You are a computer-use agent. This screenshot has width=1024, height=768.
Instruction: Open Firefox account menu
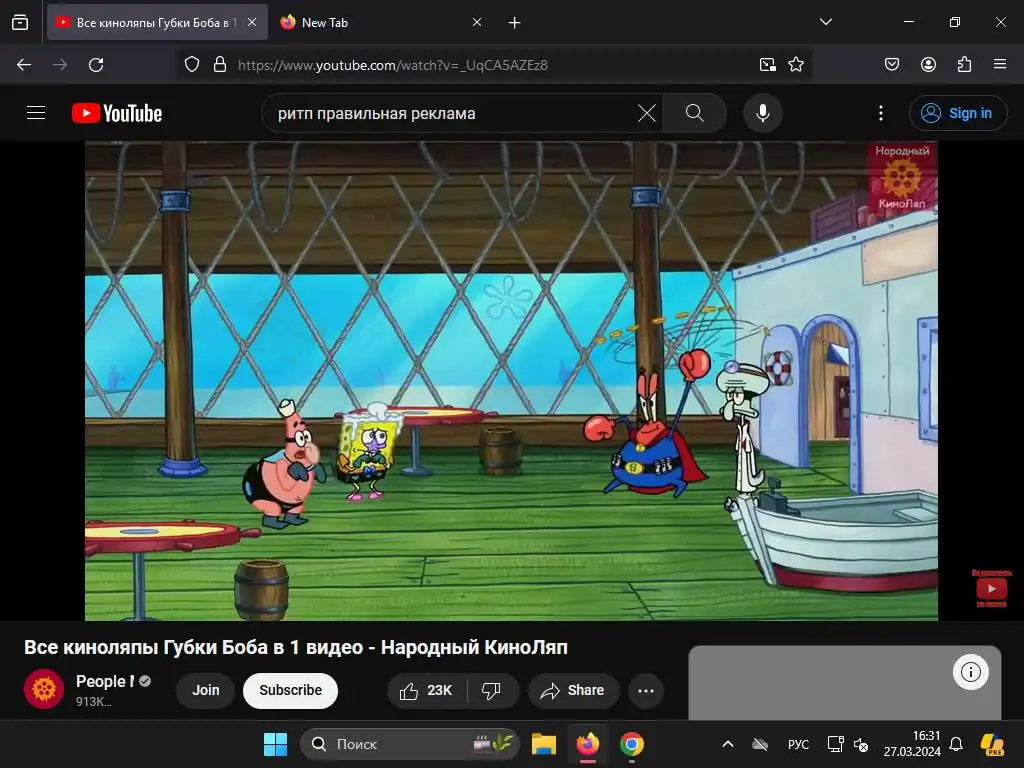tap(928, 65)
